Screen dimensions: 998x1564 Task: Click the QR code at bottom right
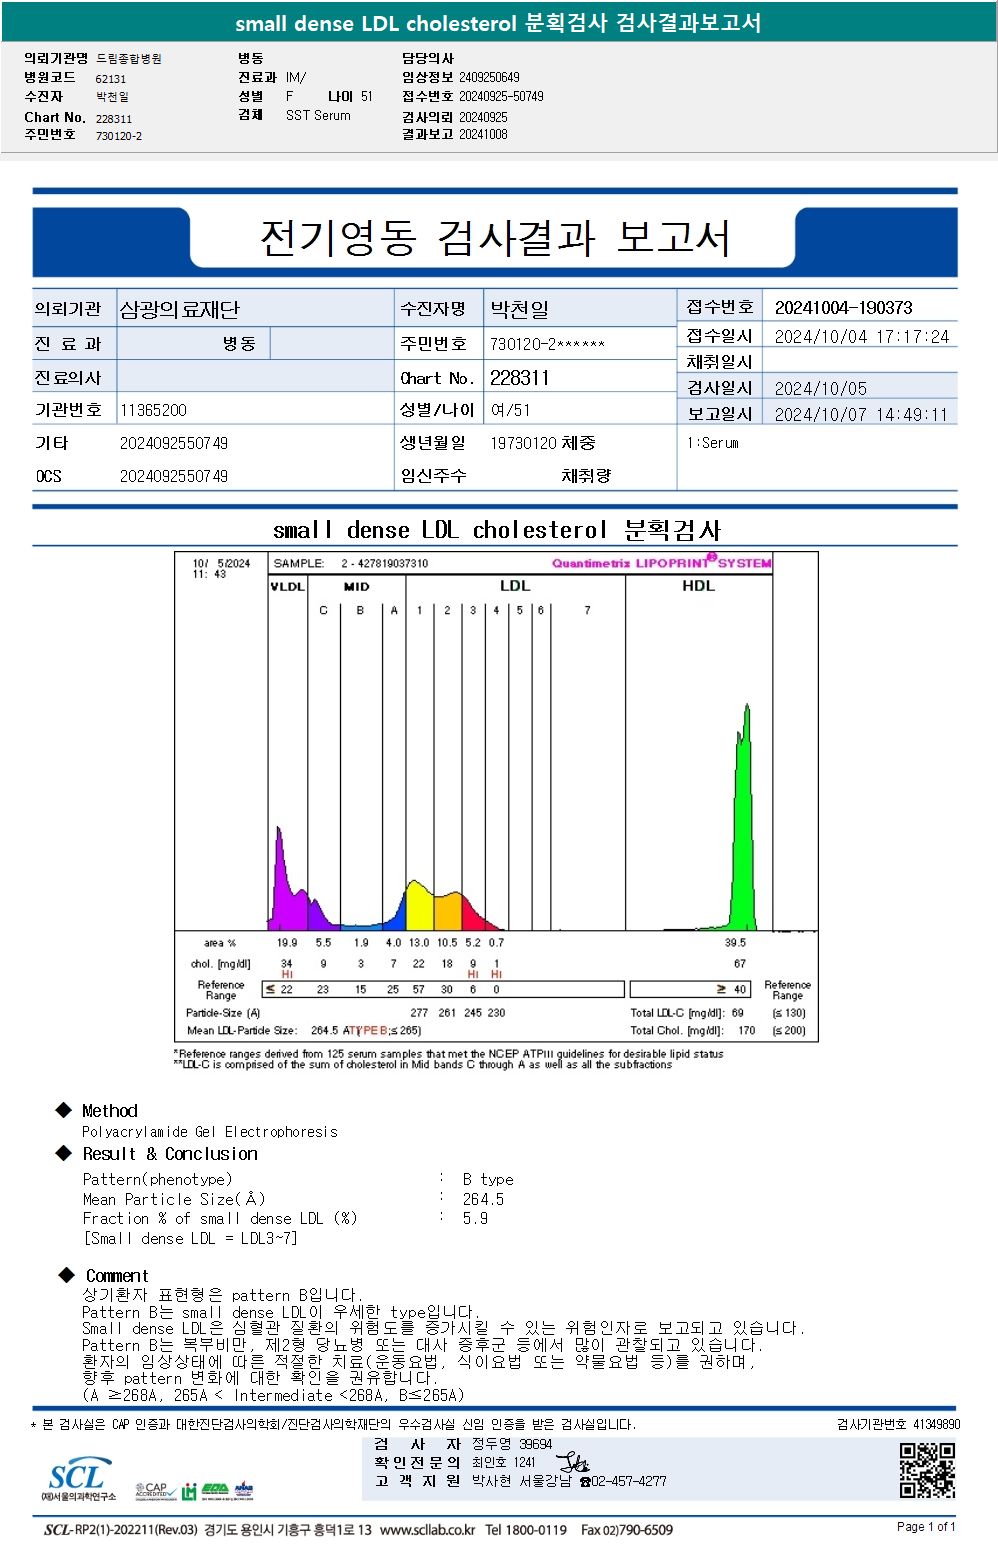coord(927,1470)
